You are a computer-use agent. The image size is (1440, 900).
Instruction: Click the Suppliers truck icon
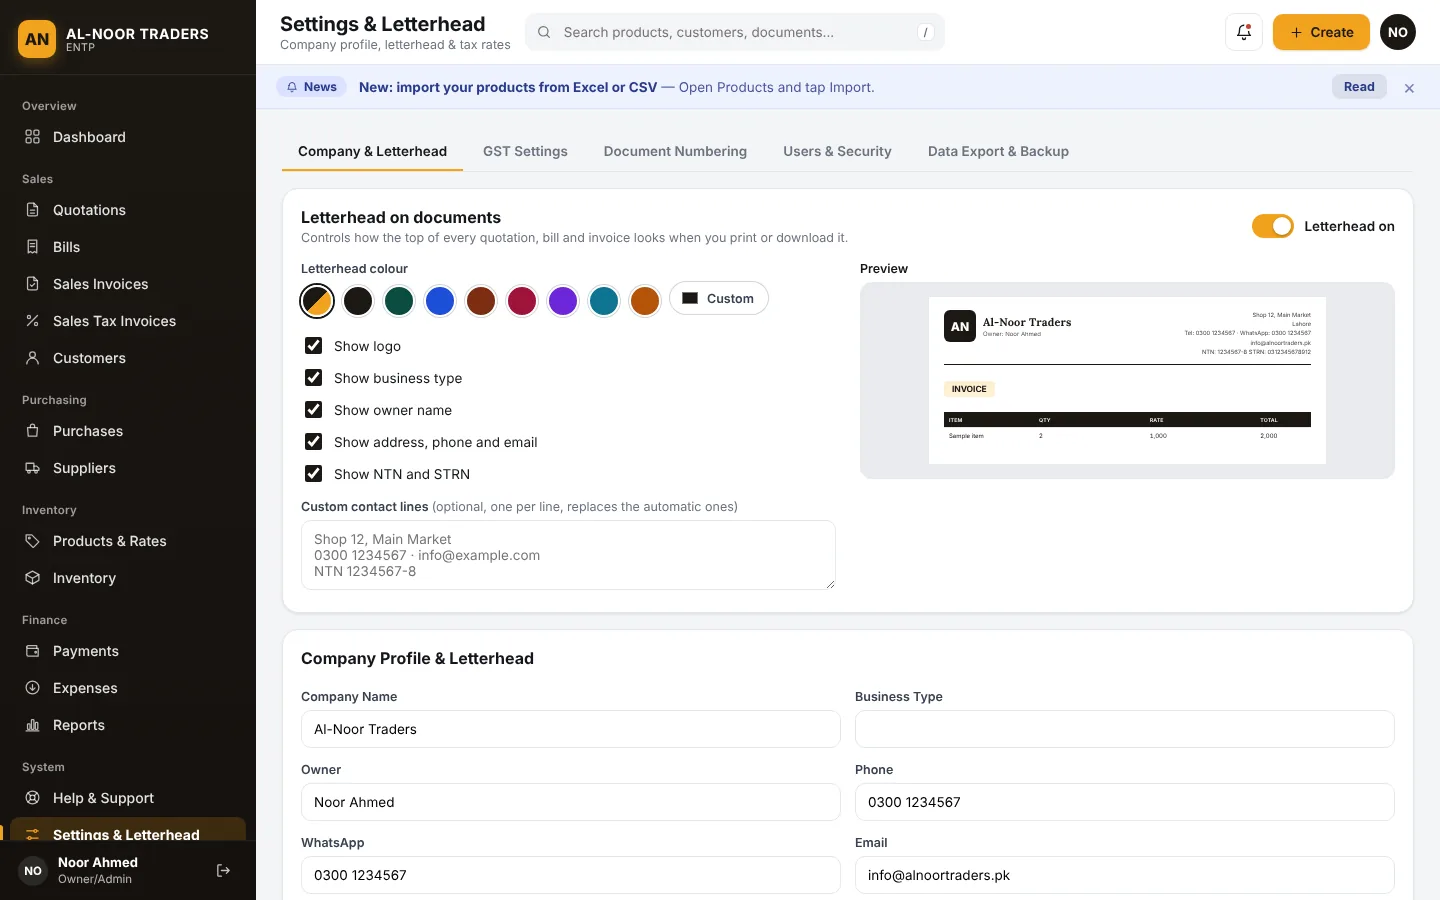pos(32,468)
